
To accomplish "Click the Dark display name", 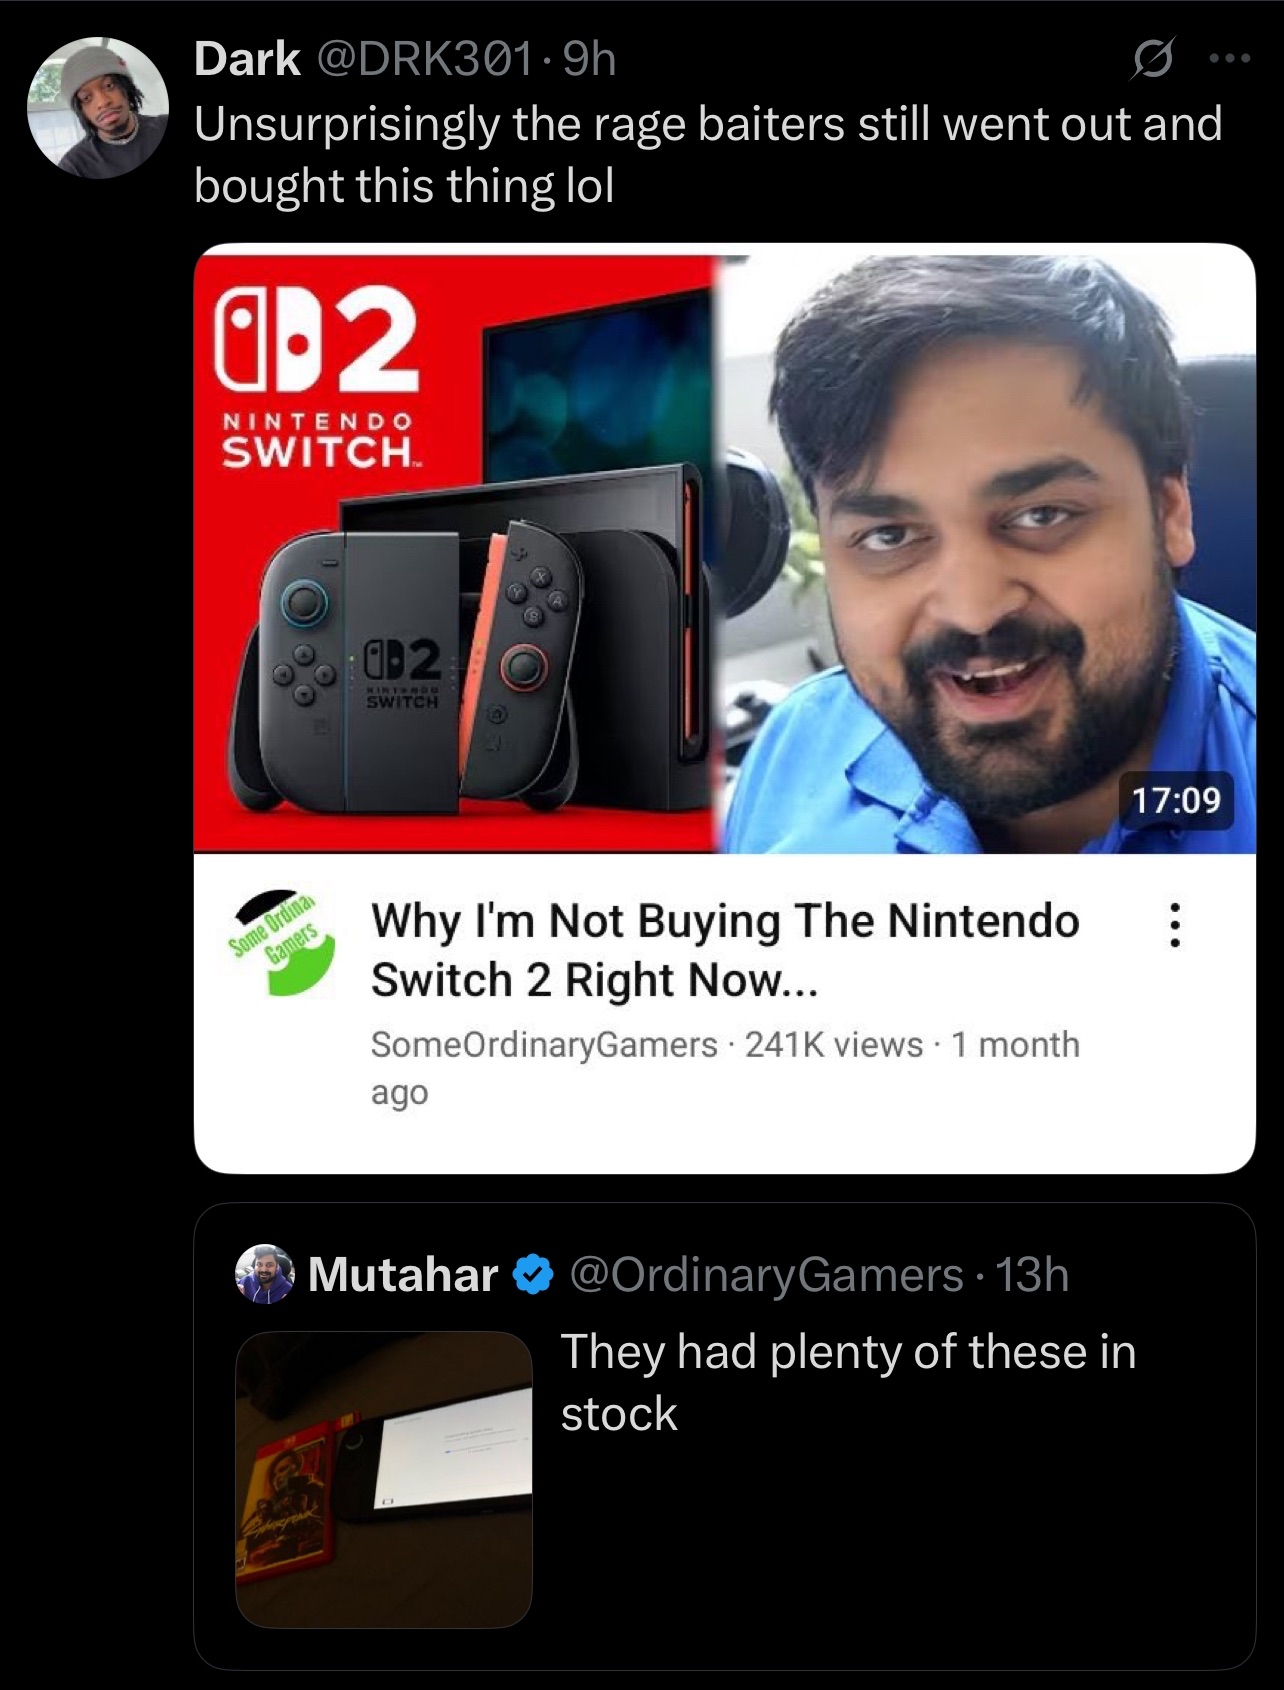I will [247, 59].
